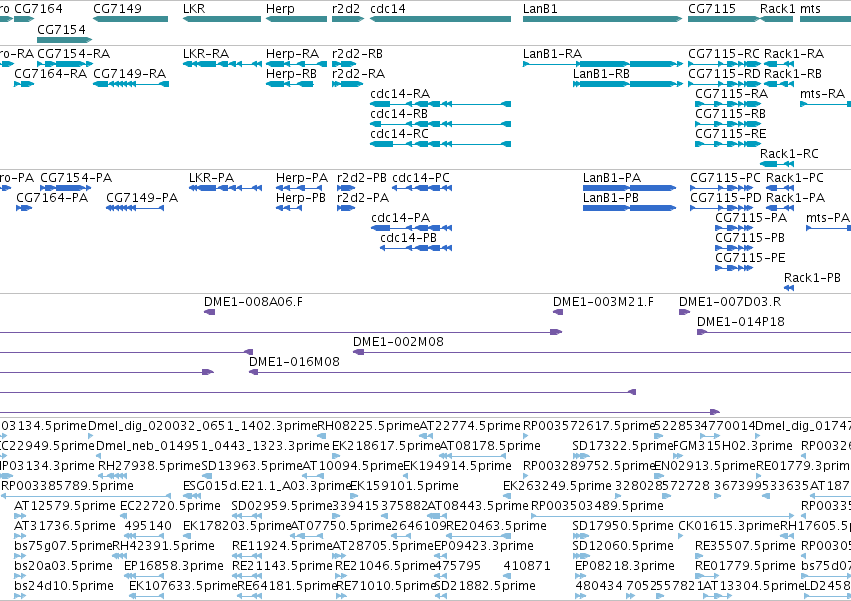Image resolution: width=851 pixels, height=601 pixels.
Task: Open the CG7154 gene bar
Action: point(65,40)
